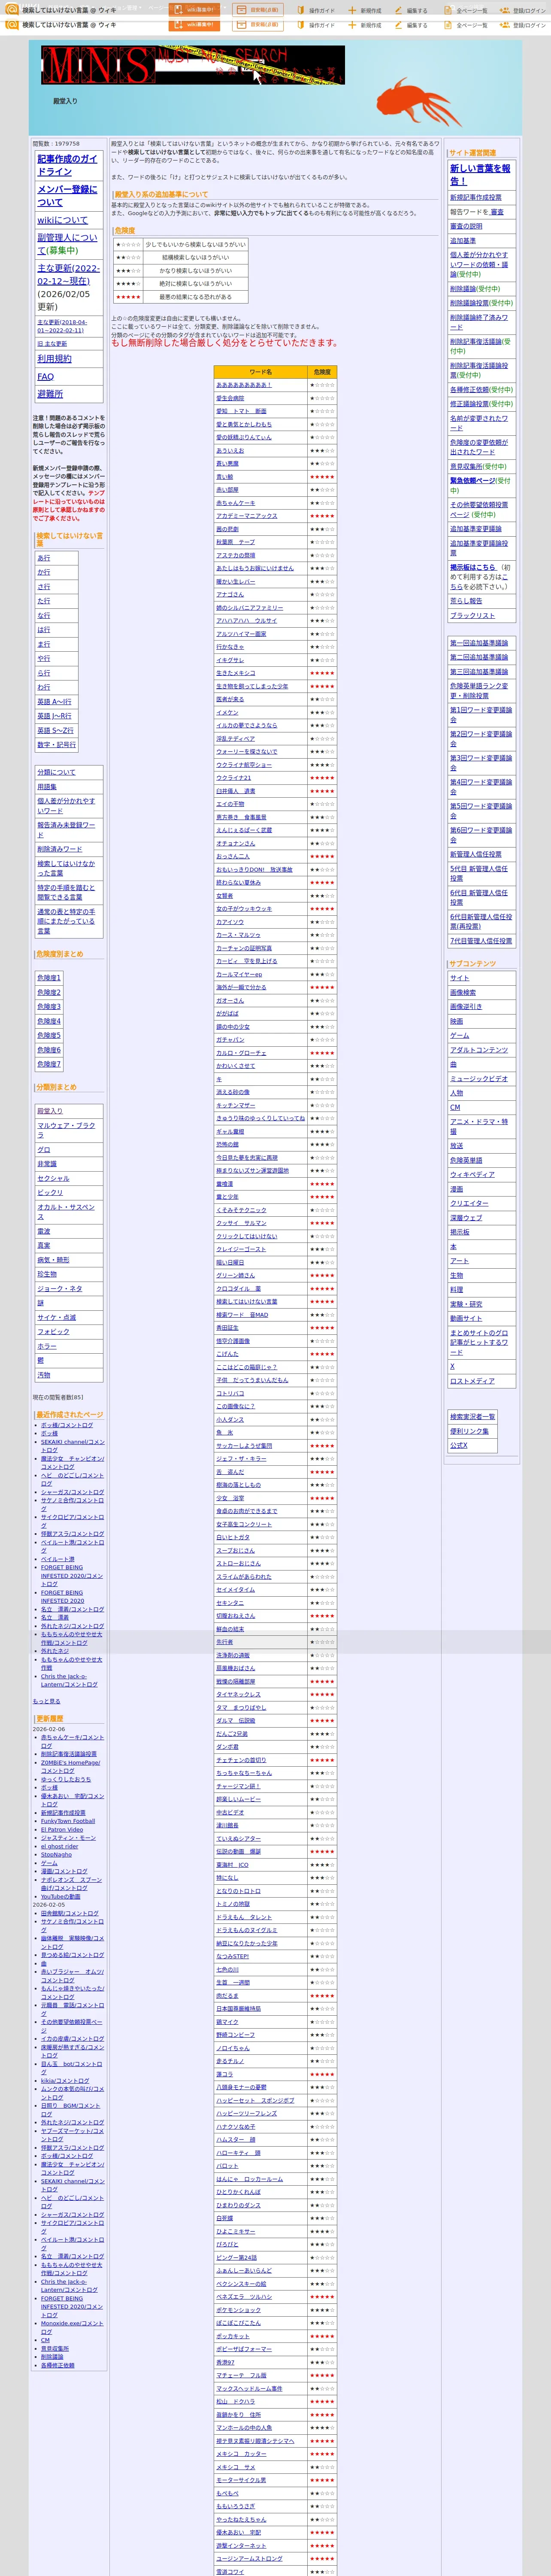Click the もっと見る link under recent pages
This screenshot has width=551, height=2576.
point(46,1700)
